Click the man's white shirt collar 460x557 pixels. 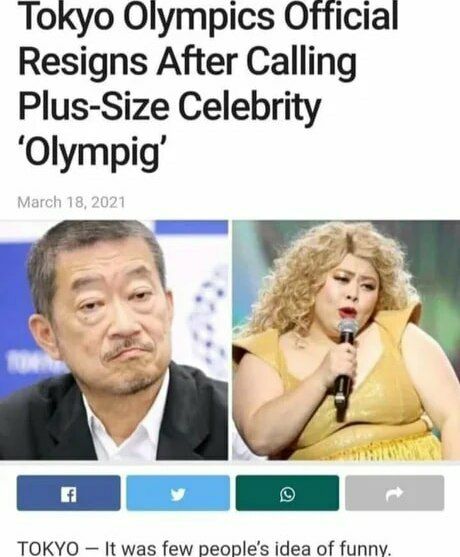(x=128, y=428)
